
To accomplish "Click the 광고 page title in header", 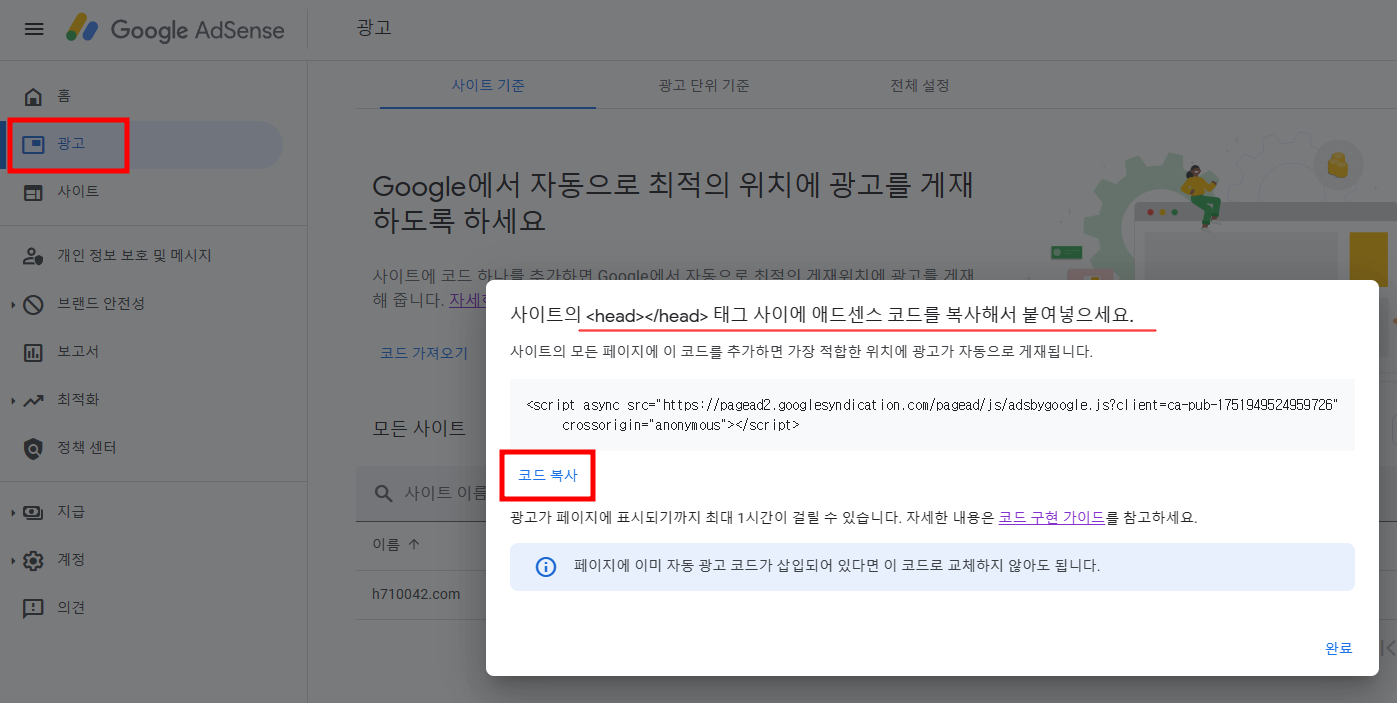I will click(x=374, y=27).
